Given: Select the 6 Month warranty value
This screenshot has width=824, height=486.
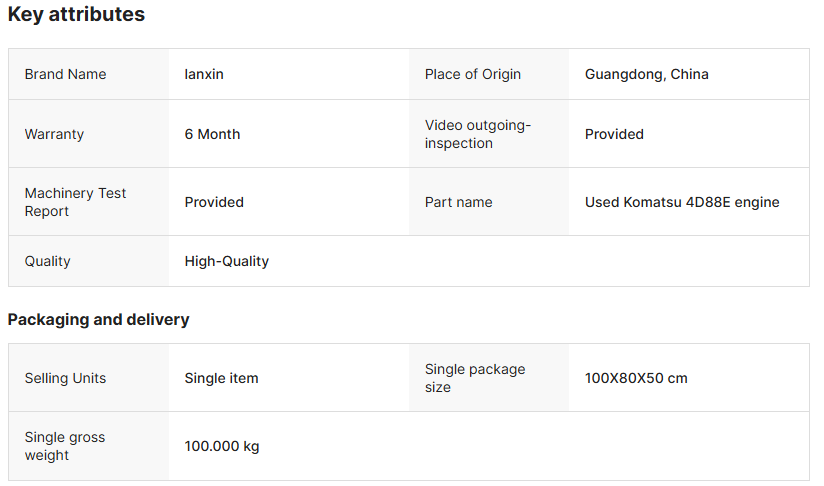Looking at the screenshot, I should point(212,134).
